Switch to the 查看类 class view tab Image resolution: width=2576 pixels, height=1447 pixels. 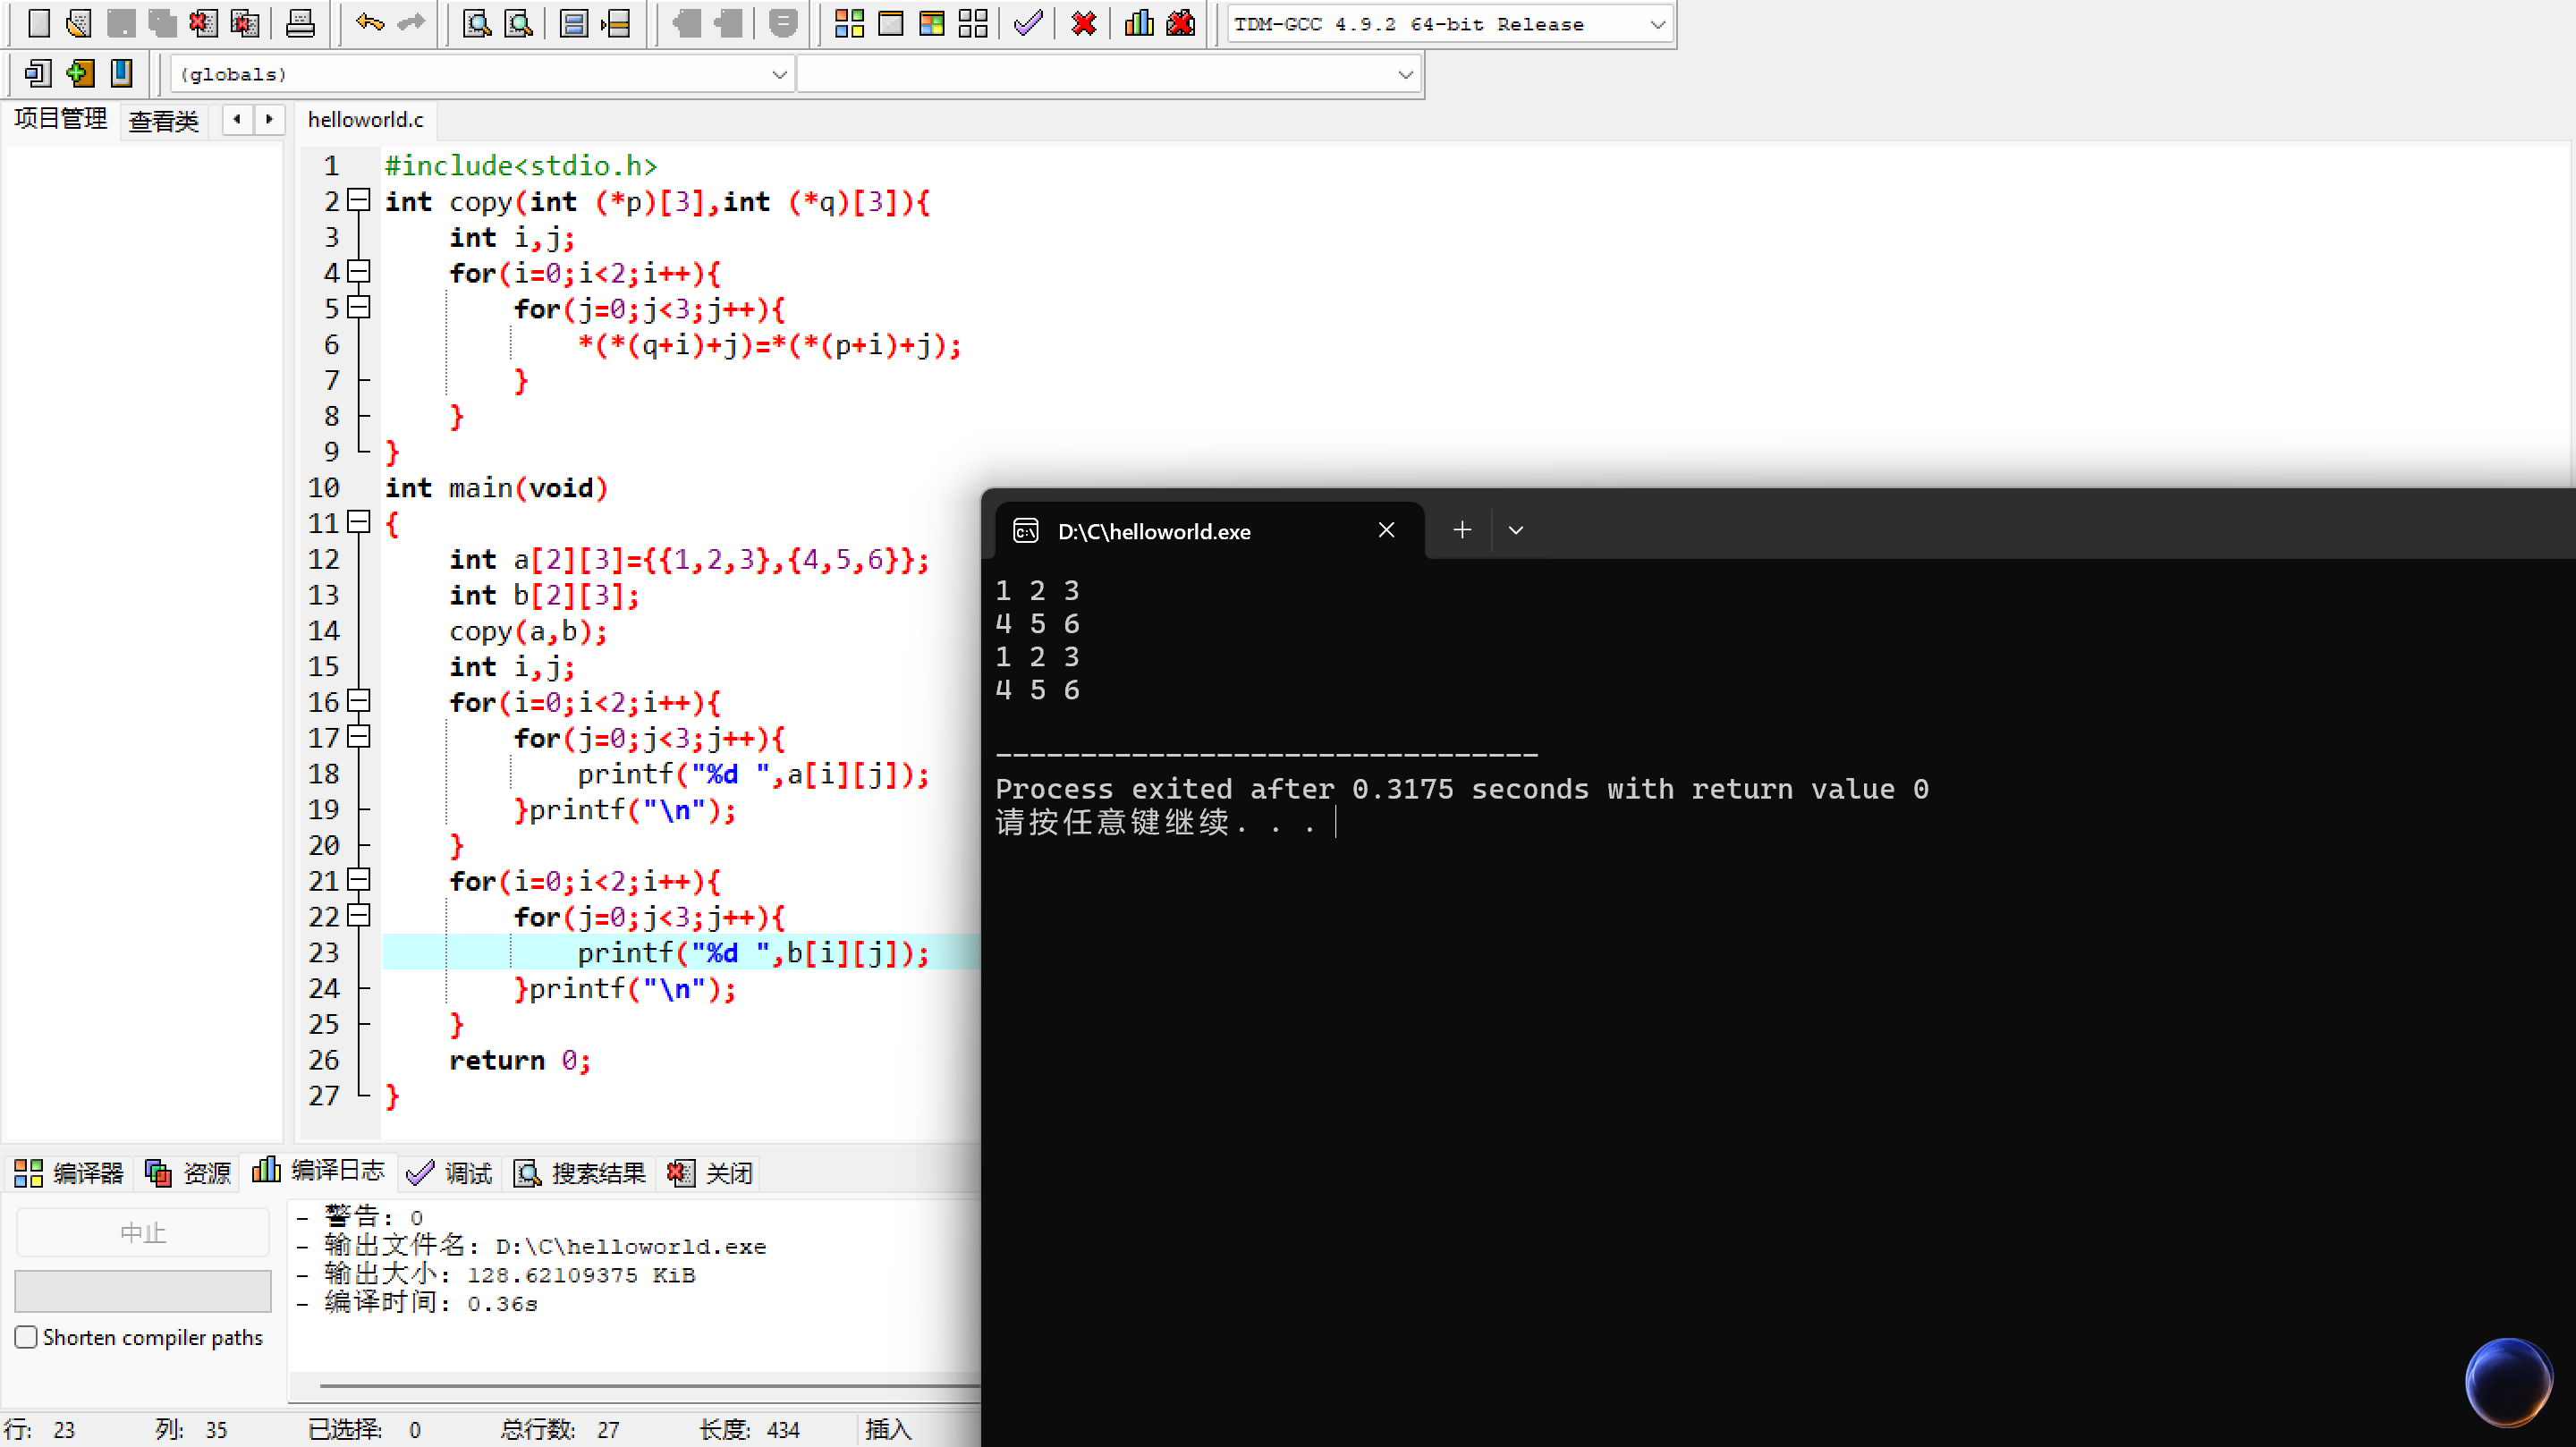[x=164, y=121]
